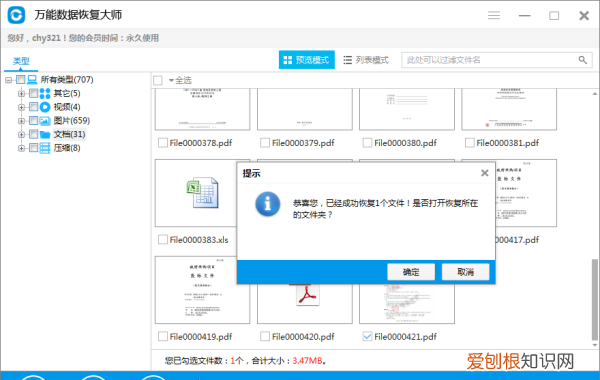Expand the 压缩(8) tree node
Screen dimensions: 600x380
pyautogui.click(x=21, y=148)
